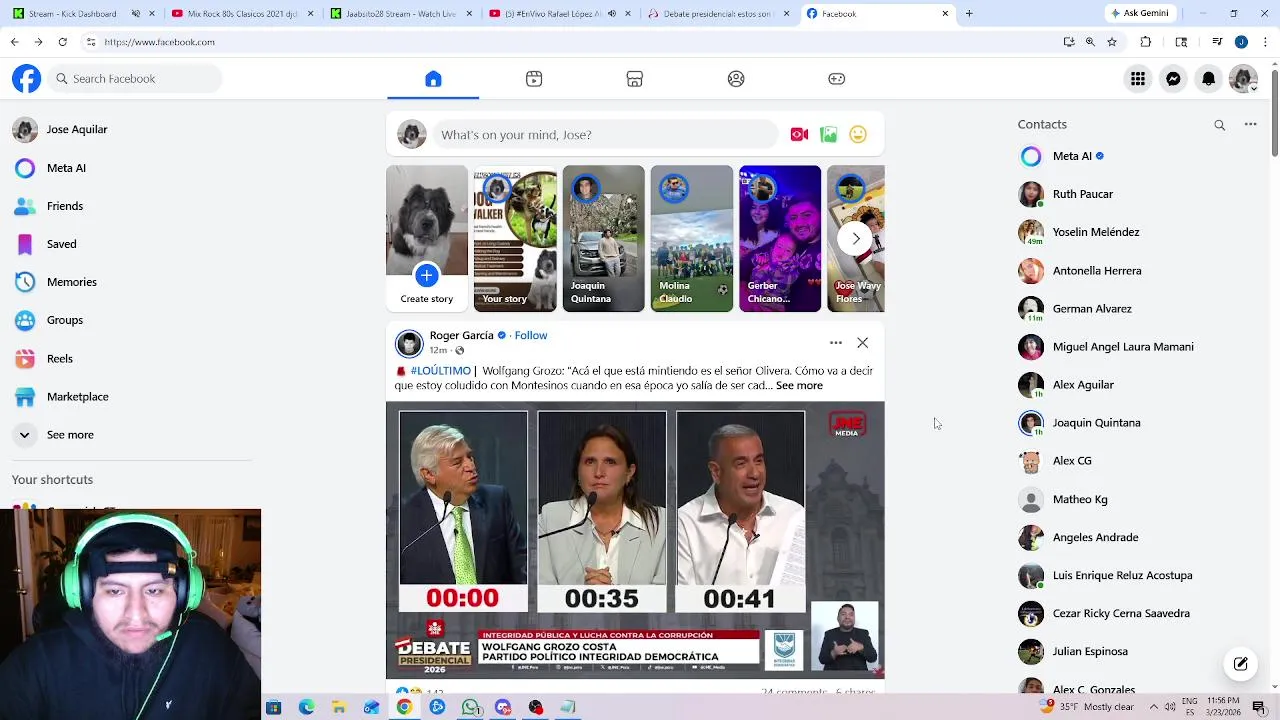
Task: Open the account profile picture menu
Action: [1243, 79]
